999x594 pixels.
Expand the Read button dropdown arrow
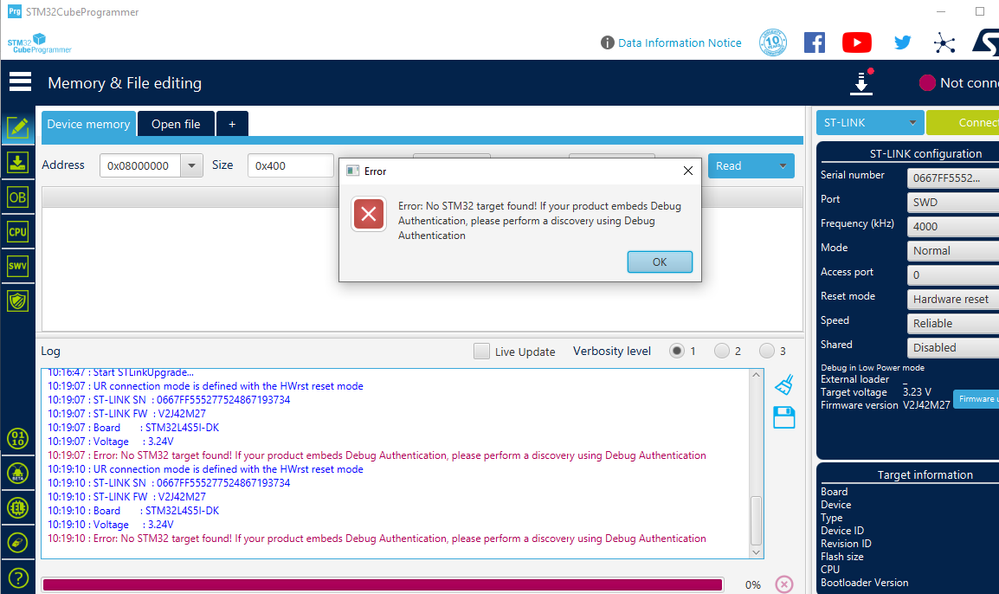click(782, 166)
